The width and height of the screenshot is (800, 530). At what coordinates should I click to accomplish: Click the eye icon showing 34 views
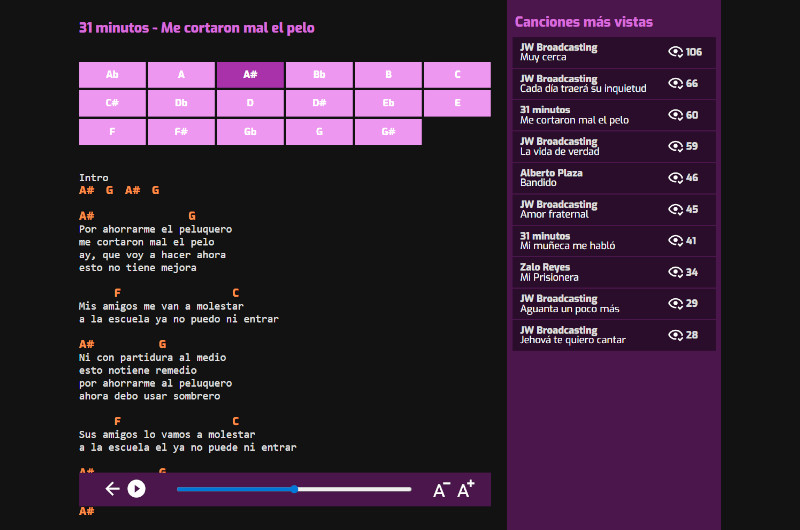[x=676, y=272]
